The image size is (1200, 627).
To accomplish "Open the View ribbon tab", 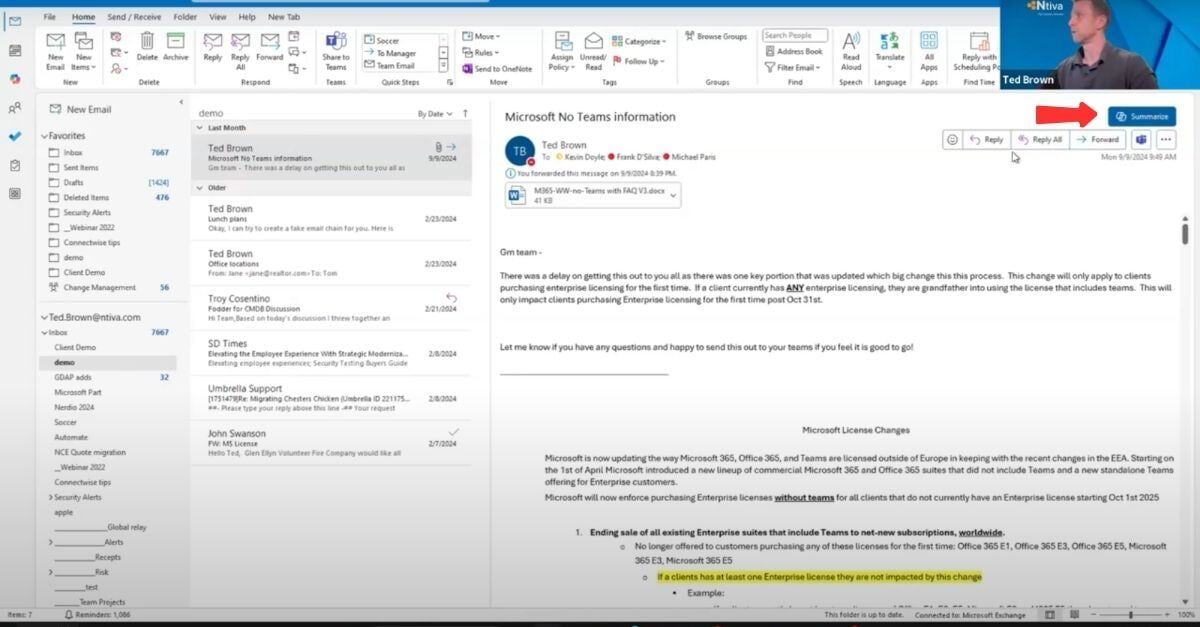I will pos(218,16).
